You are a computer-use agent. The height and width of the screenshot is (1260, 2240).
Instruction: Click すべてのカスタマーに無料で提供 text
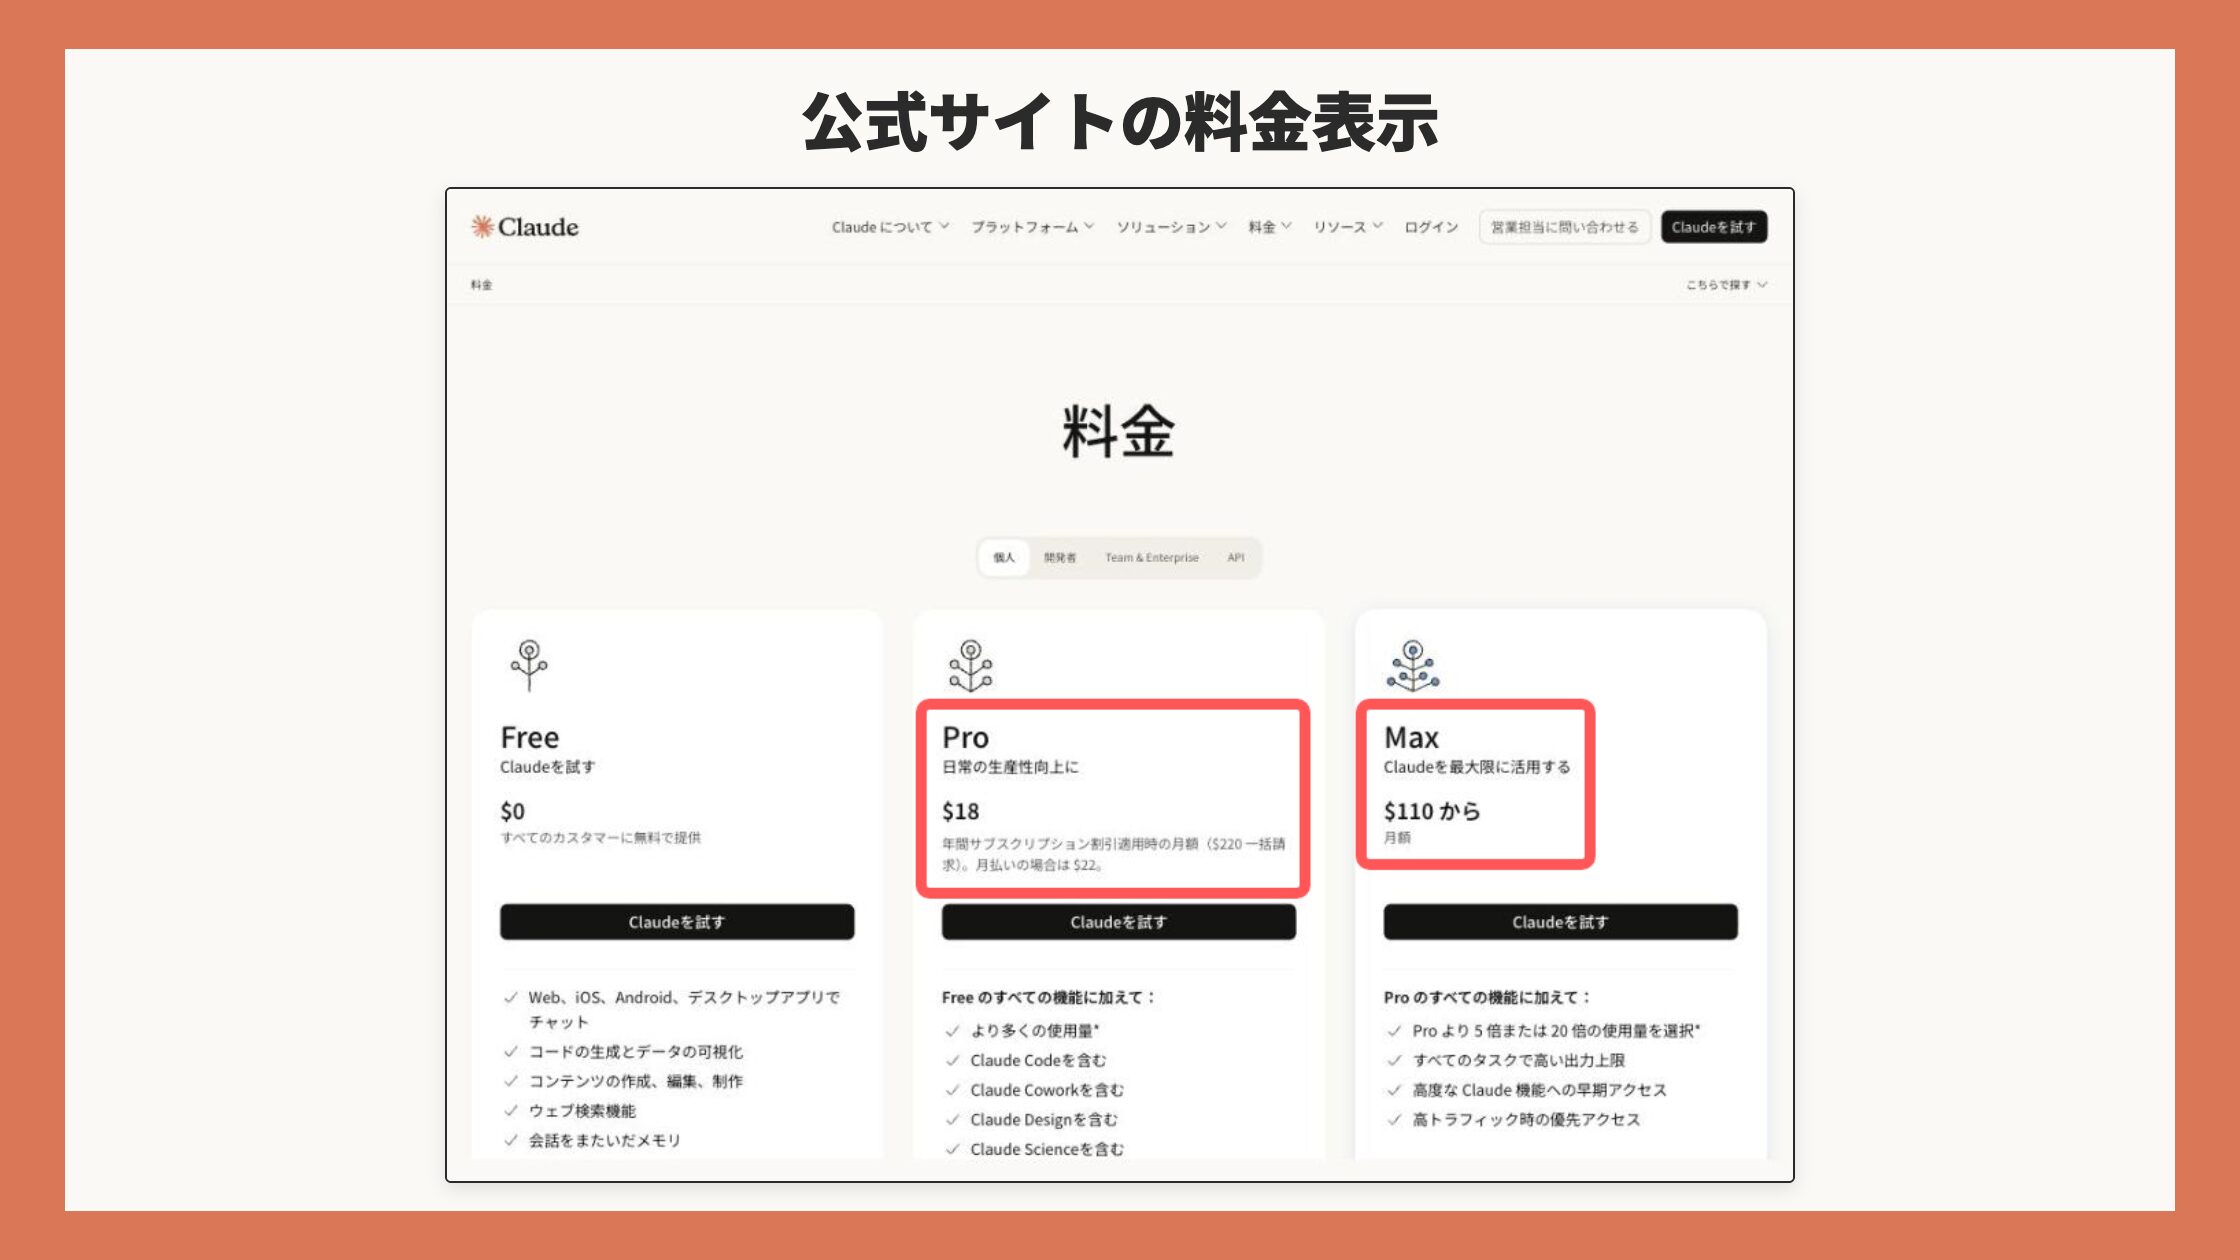(601, 838)
